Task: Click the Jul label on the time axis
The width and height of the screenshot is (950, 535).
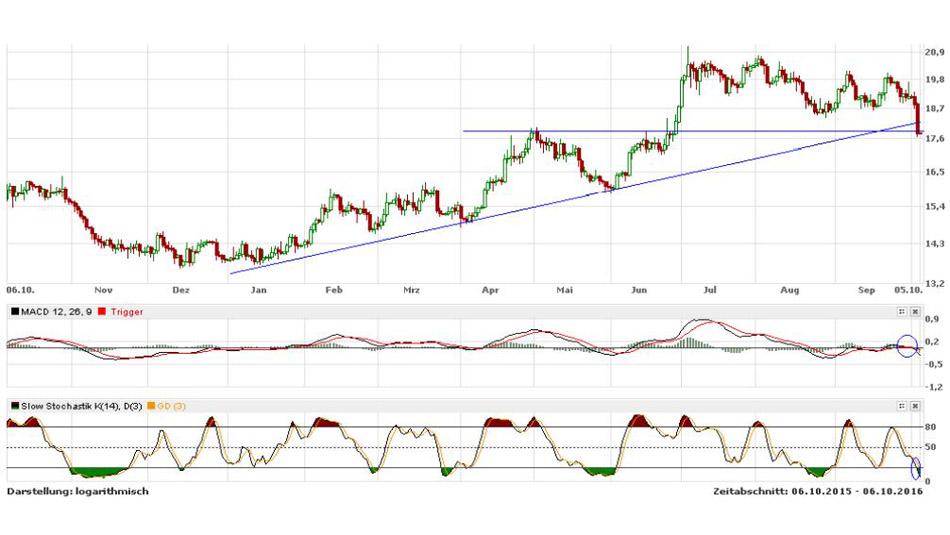Action: tap(709, 290)
